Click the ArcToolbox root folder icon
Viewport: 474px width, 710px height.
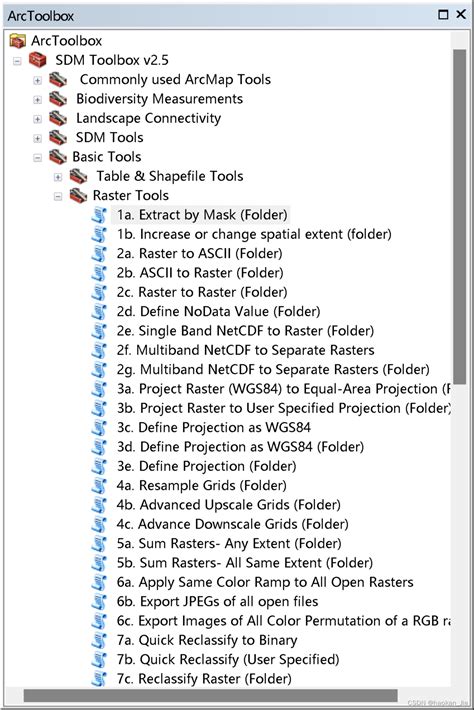point(18,41)
